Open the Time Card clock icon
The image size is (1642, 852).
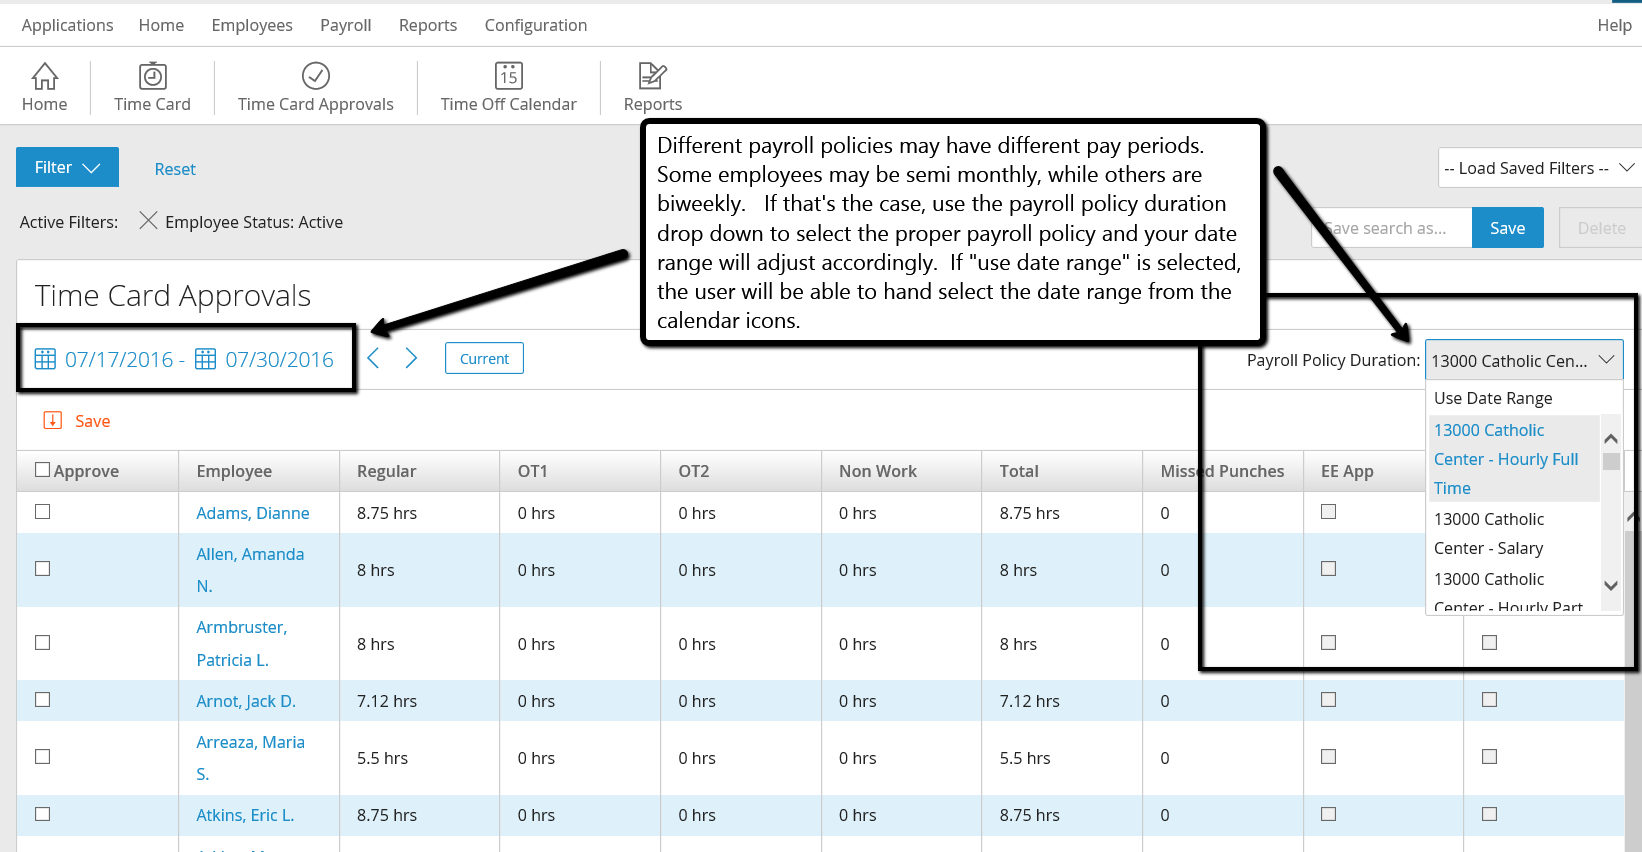pyautogui.click(x=152, y=76)
